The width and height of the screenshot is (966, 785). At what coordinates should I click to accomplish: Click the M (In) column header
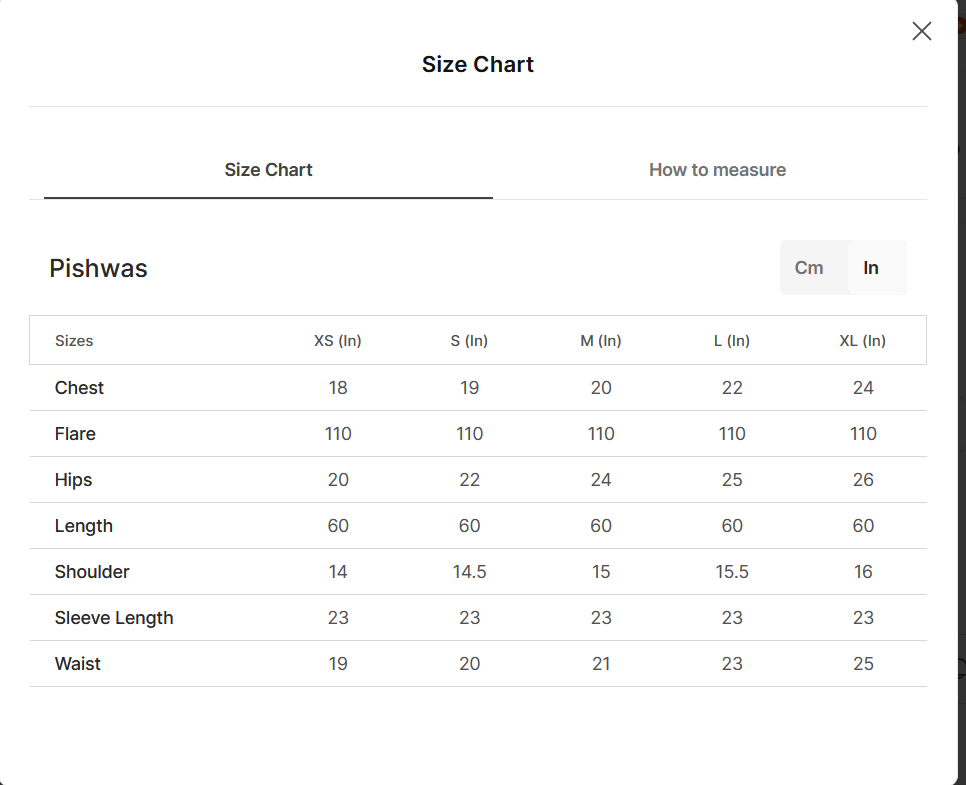tap(601, 341)
